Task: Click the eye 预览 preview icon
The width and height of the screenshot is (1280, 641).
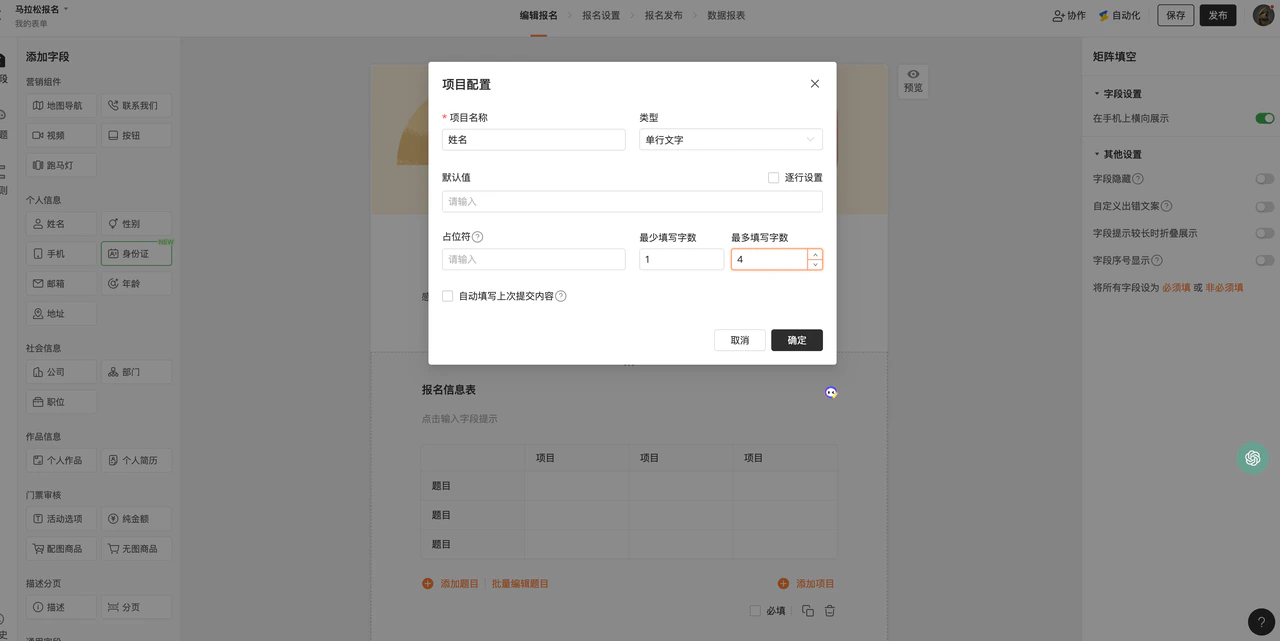Action: [913, 74]
